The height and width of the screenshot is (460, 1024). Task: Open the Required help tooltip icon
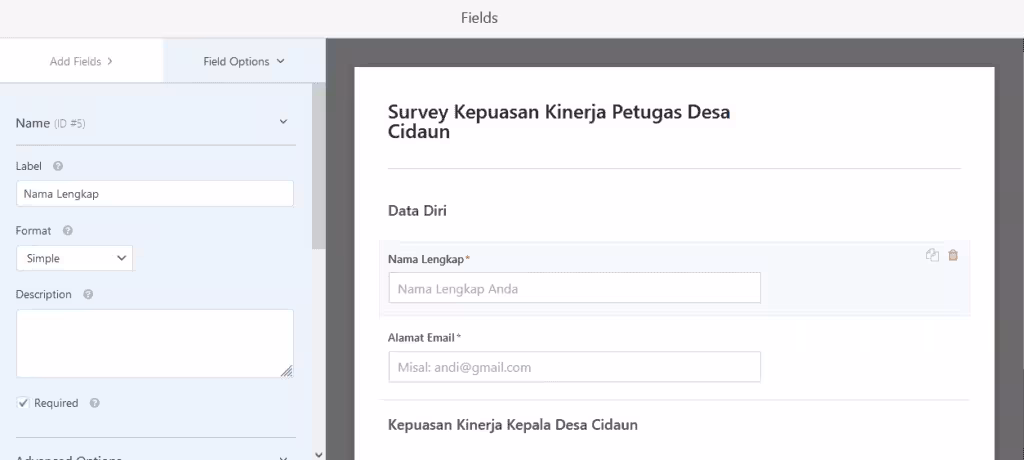tap(95, 403)
